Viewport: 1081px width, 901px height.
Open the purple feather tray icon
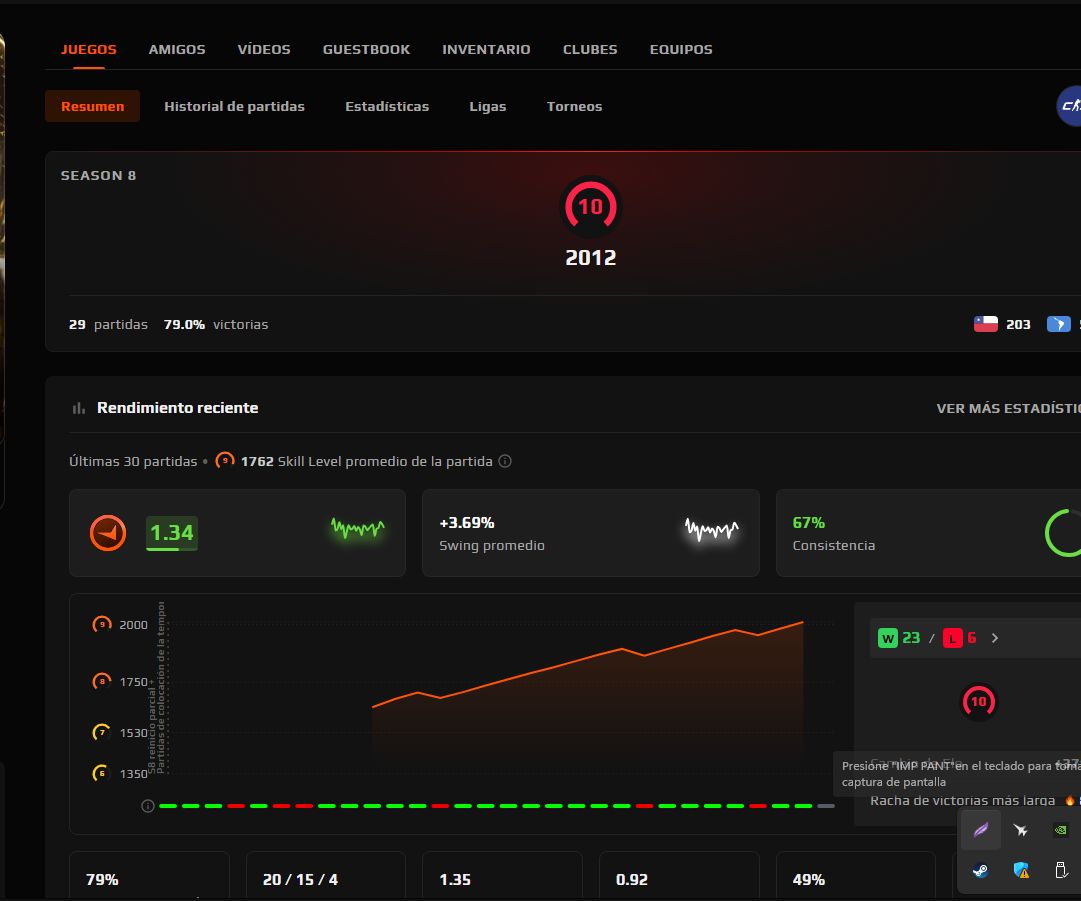(x=980, y=830)
